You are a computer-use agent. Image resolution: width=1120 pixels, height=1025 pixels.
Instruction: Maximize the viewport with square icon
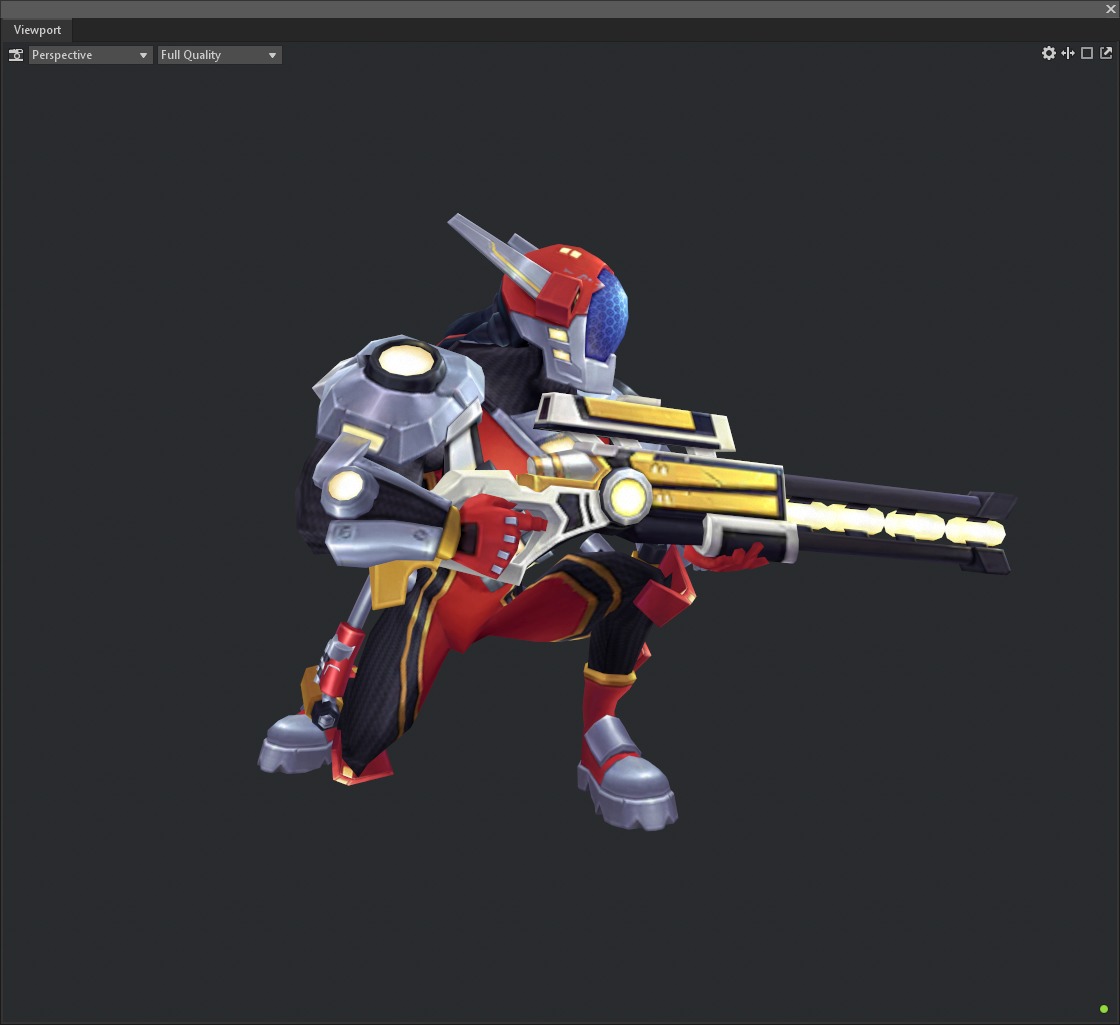(1087, 53)
